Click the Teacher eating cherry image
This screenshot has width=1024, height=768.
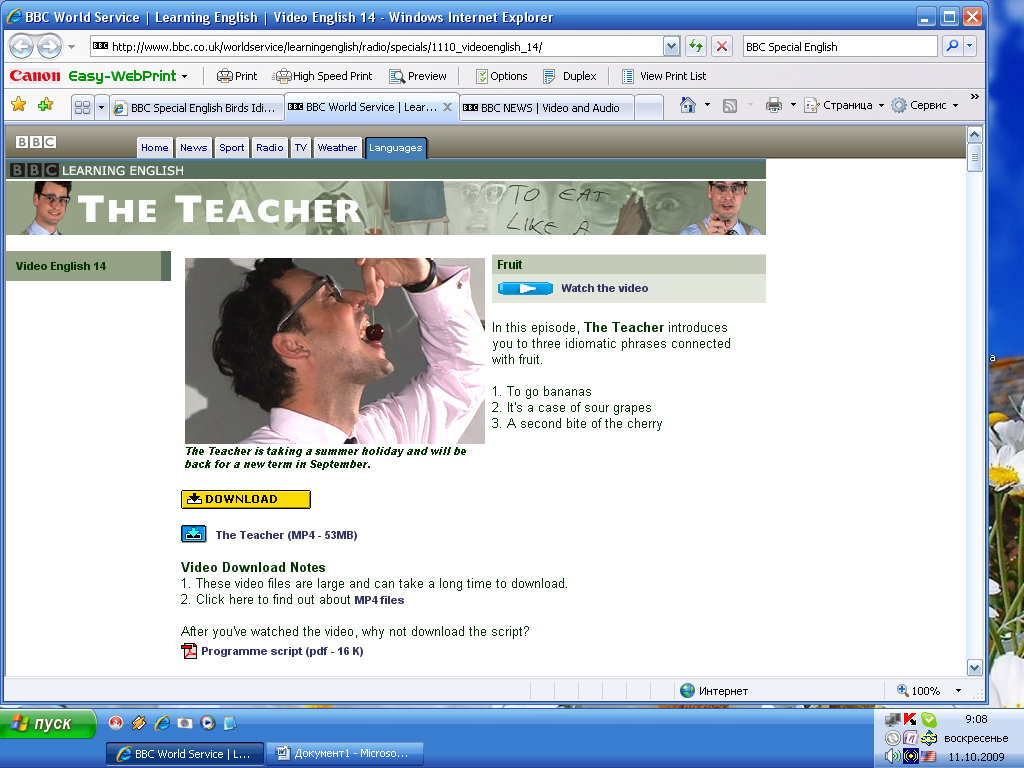click(335, 351)
